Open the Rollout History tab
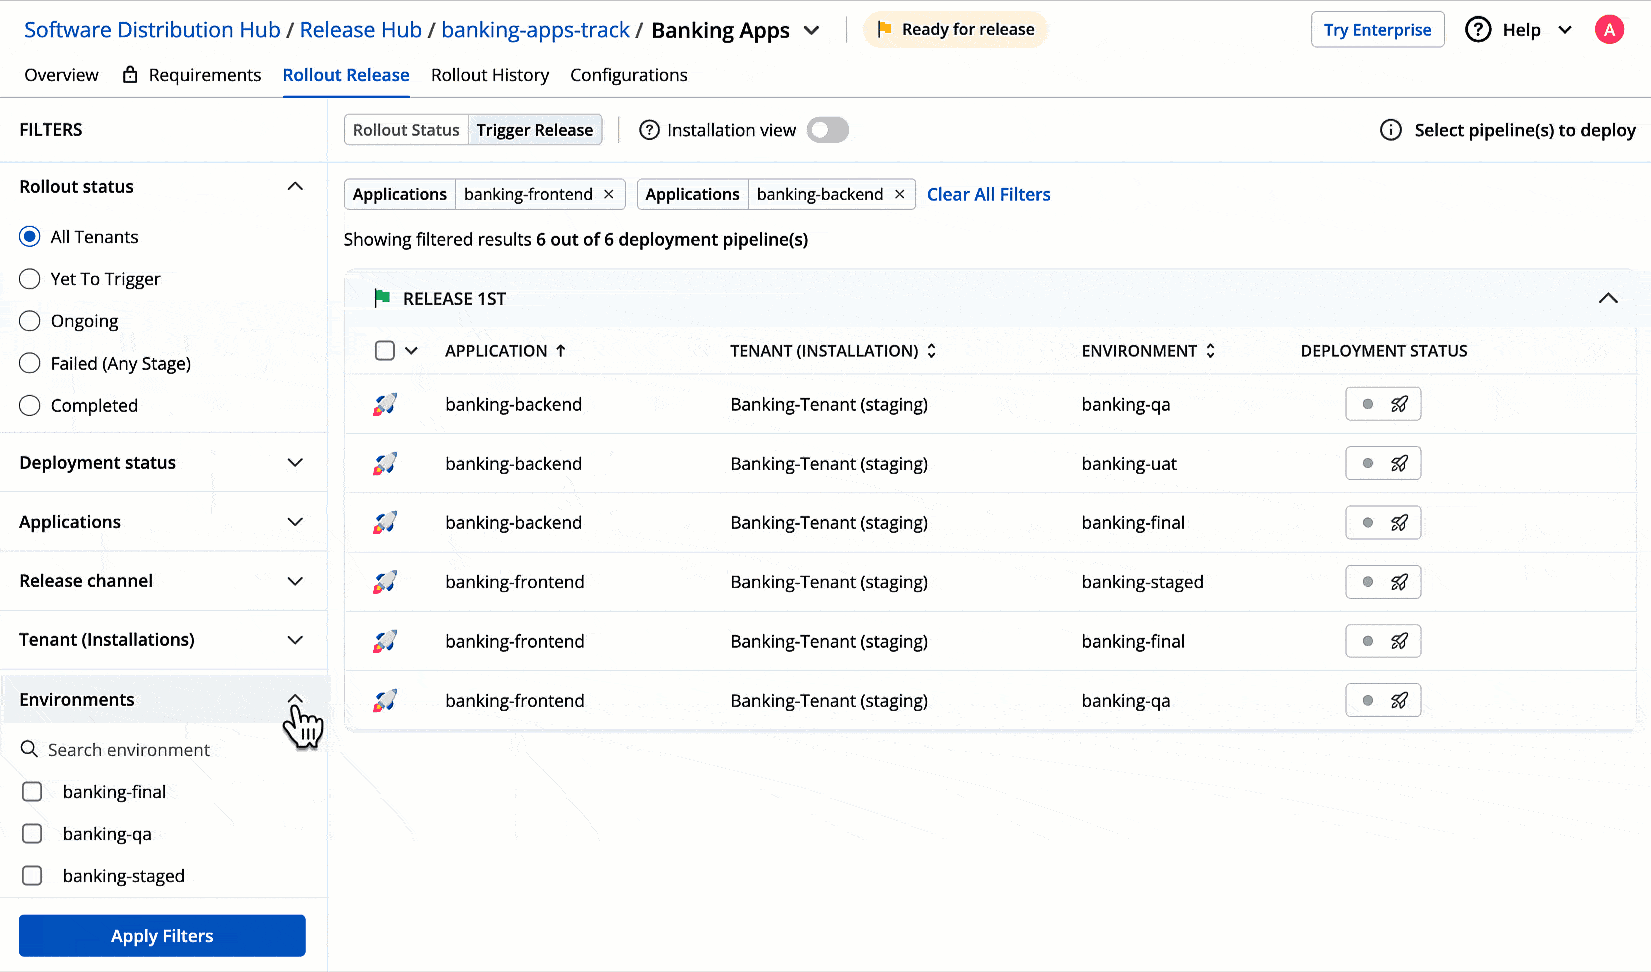1651x972 pixels. (489, 75)
